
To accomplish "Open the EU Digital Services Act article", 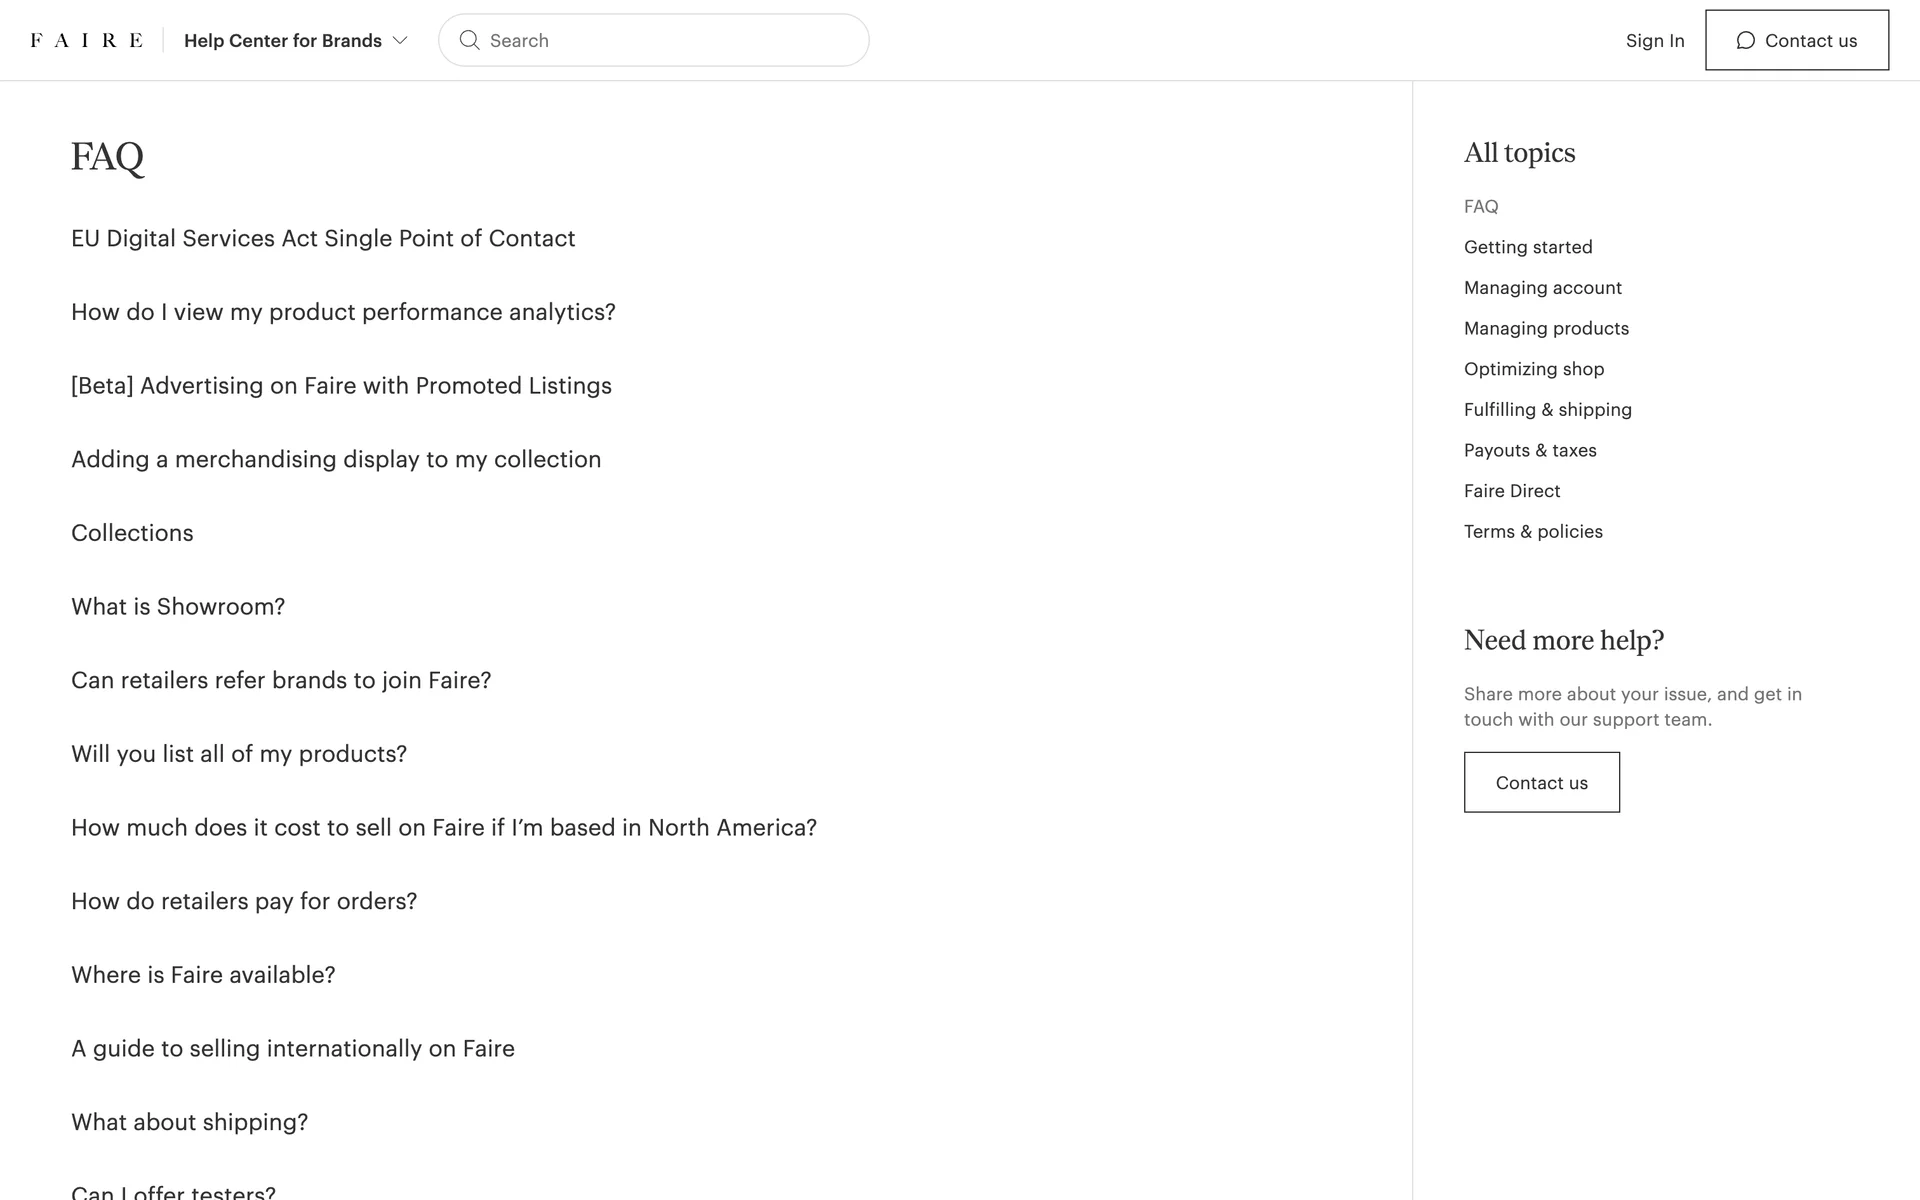I will pyautogui.click(x=323, y=238).
